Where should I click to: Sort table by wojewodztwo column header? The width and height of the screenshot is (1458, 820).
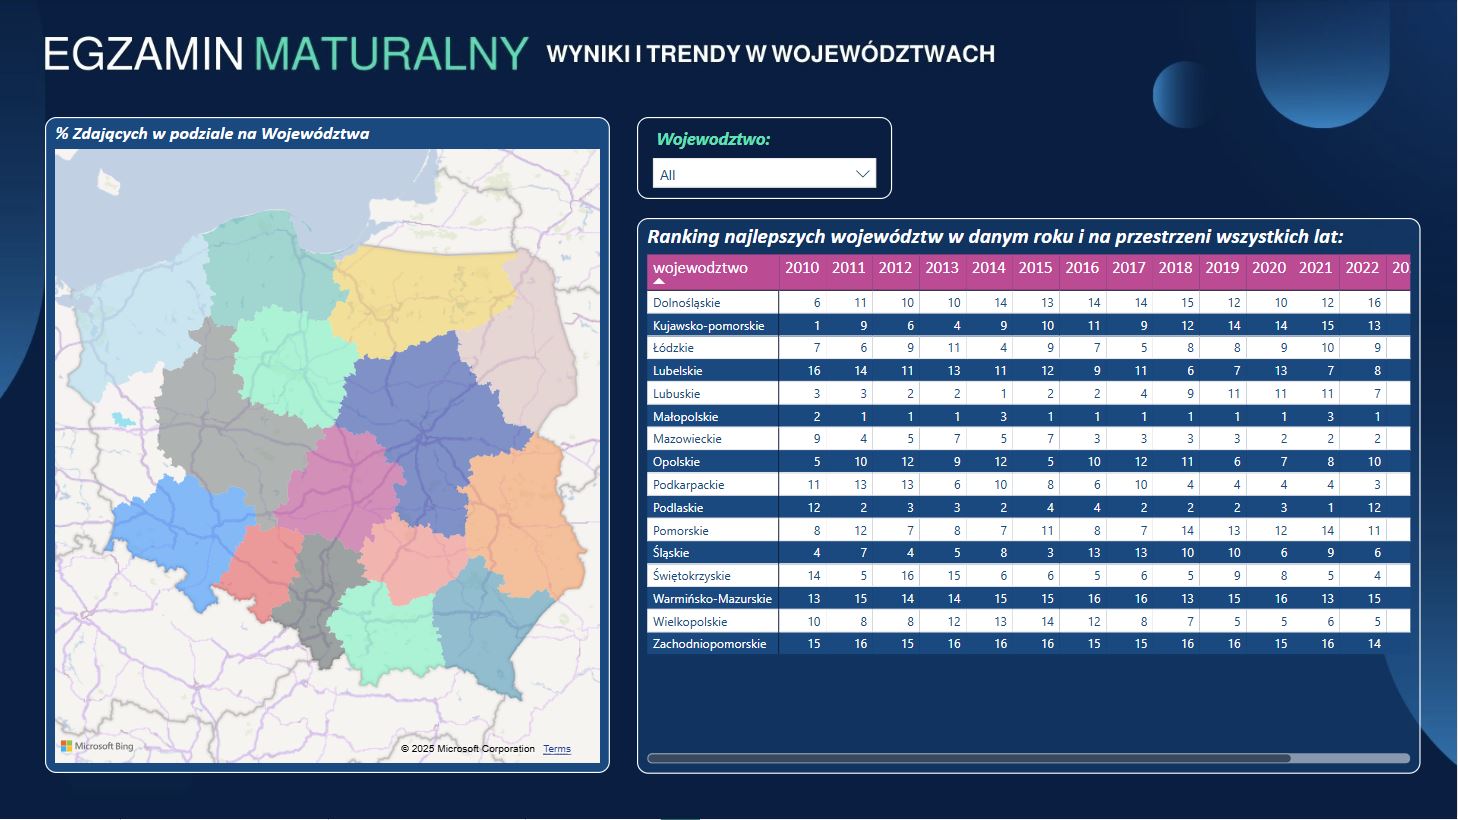point(700,267)
